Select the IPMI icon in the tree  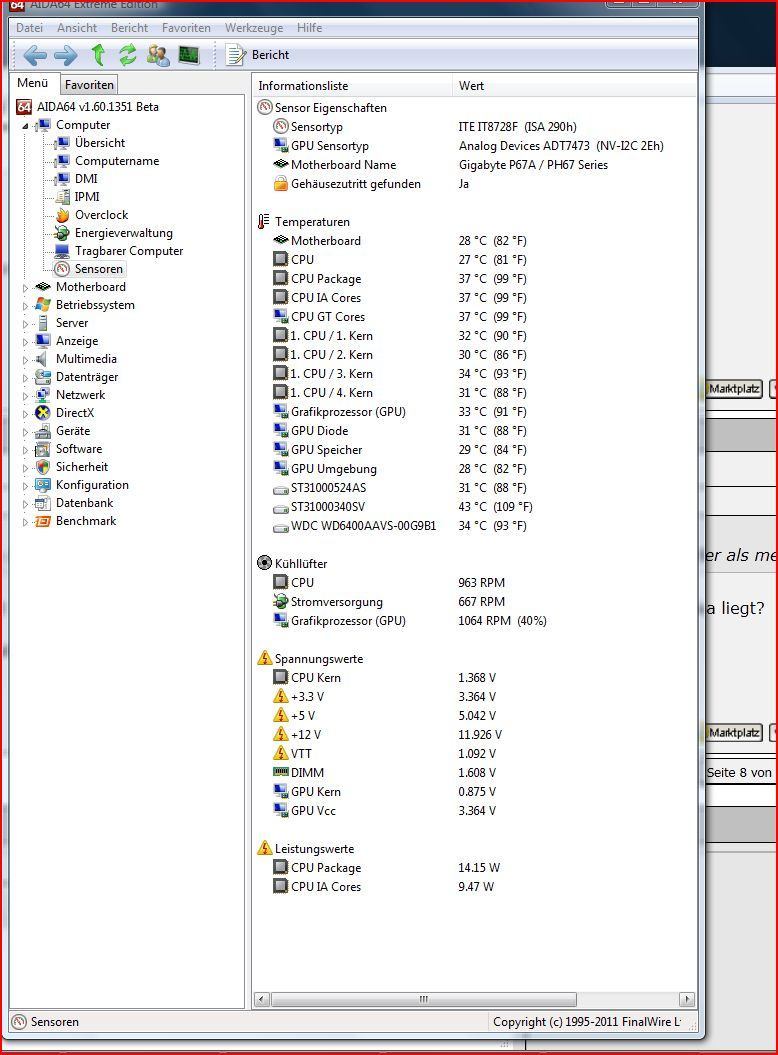[63, 196]
